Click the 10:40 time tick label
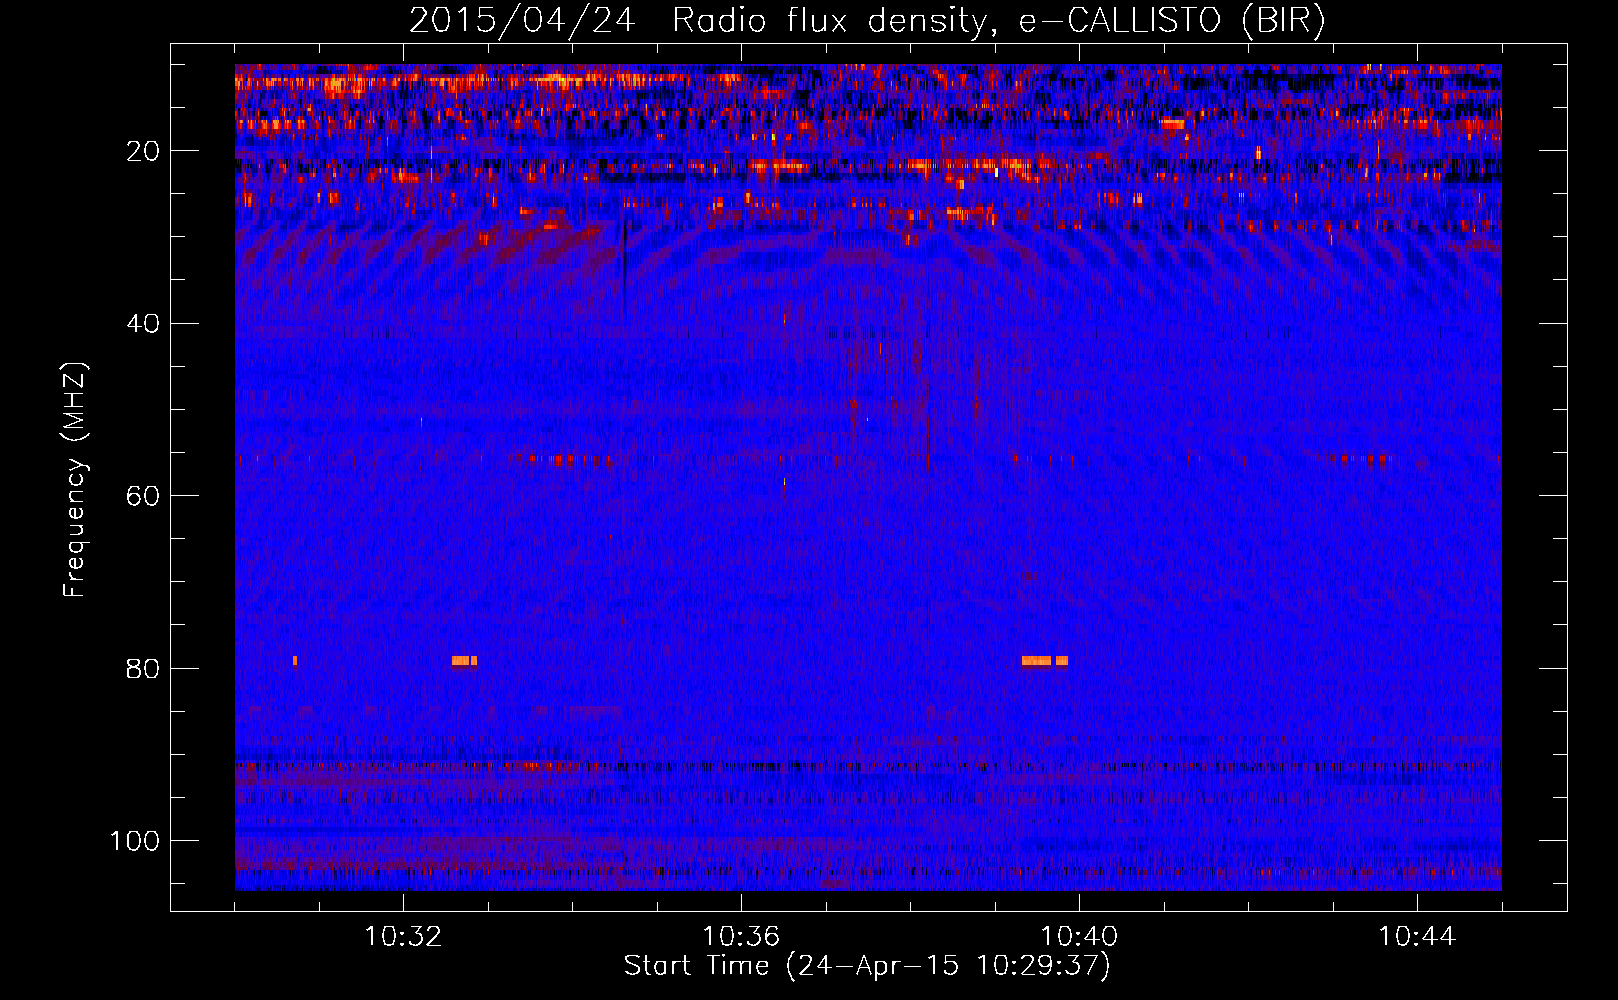This screenshot has height=1000, width=1618. tap(1079, 937)
